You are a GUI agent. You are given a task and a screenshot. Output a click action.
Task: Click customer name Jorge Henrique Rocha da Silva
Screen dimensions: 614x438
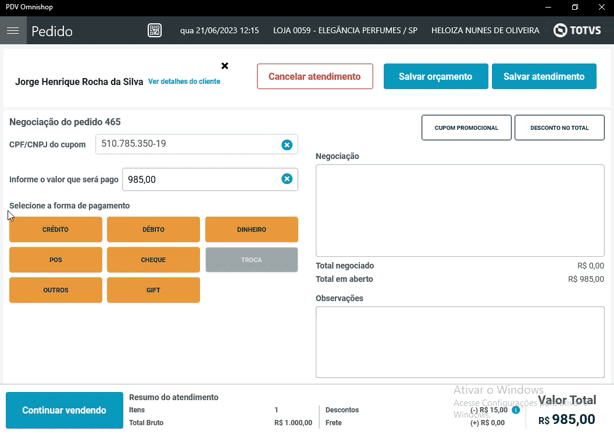click(79, 82)
